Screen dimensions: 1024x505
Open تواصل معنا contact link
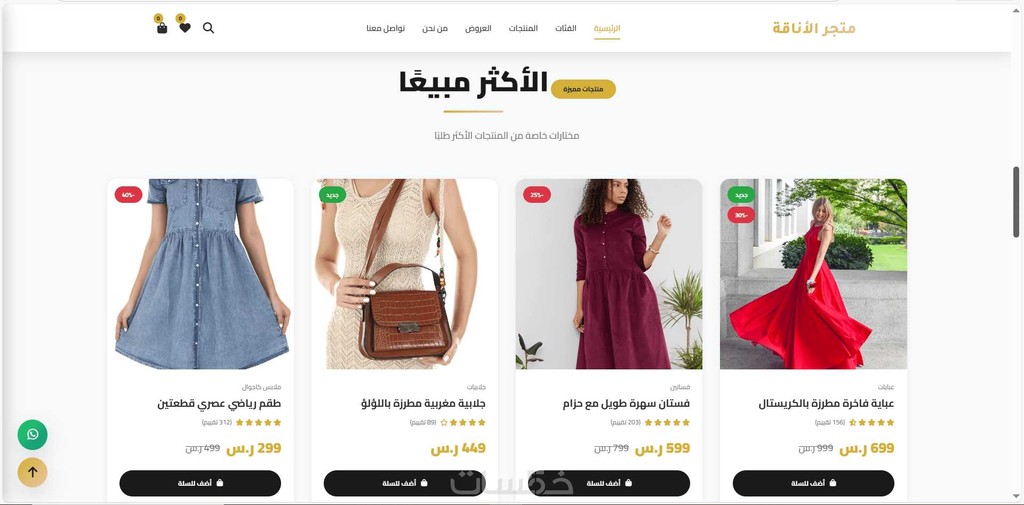point(385,28)
